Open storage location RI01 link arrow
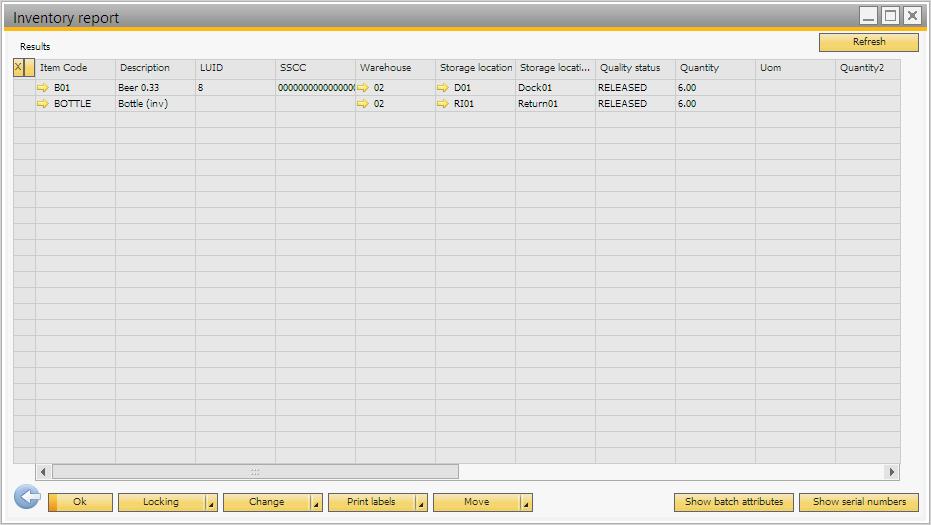 pos(443,104)
